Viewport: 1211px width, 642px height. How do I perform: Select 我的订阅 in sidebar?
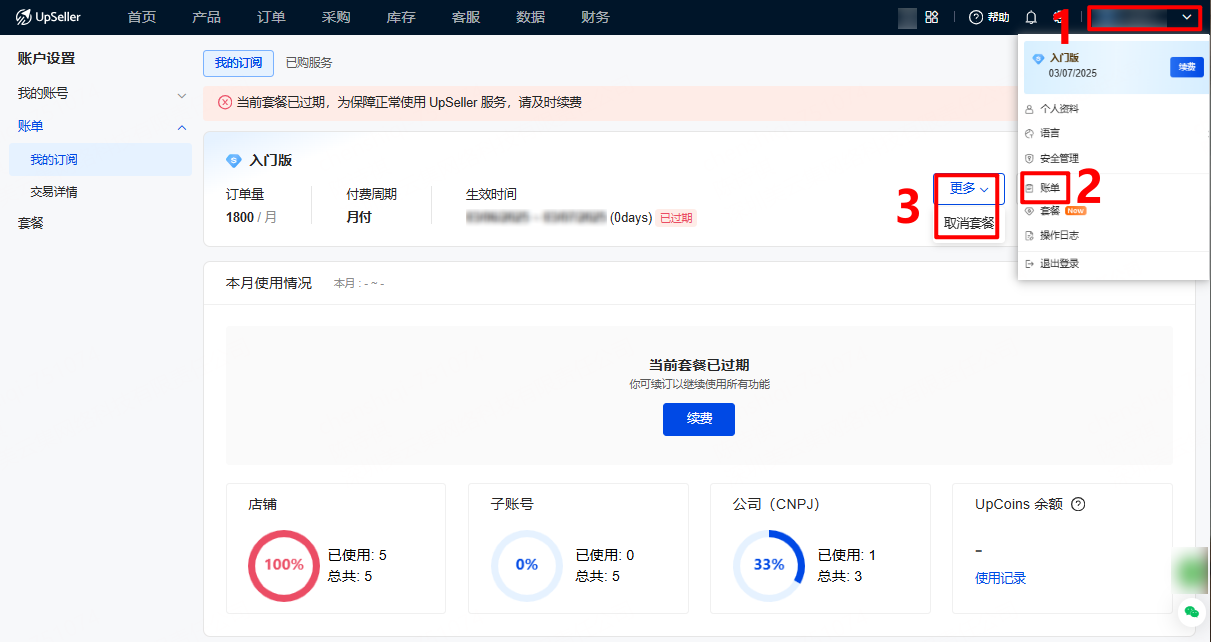pyautogui.click(x=101, y=160)
